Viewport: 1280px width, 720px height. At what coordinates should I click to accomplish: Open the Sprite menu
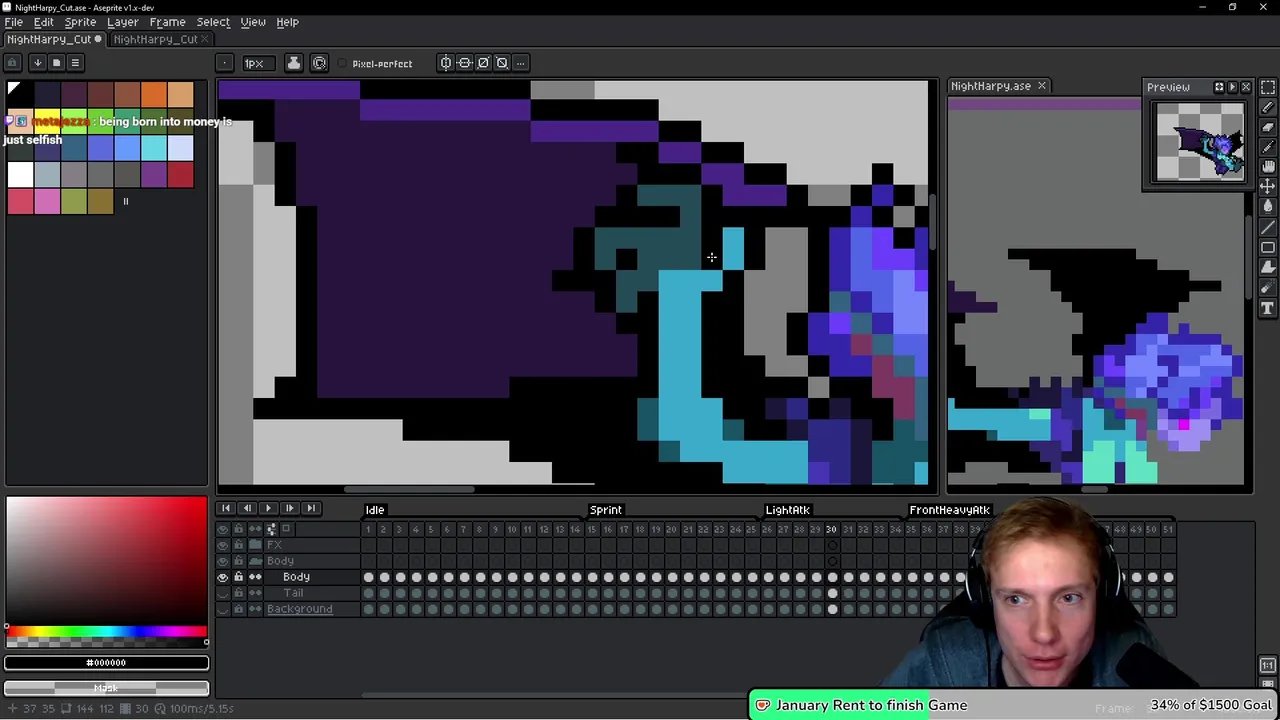[80, 22]
